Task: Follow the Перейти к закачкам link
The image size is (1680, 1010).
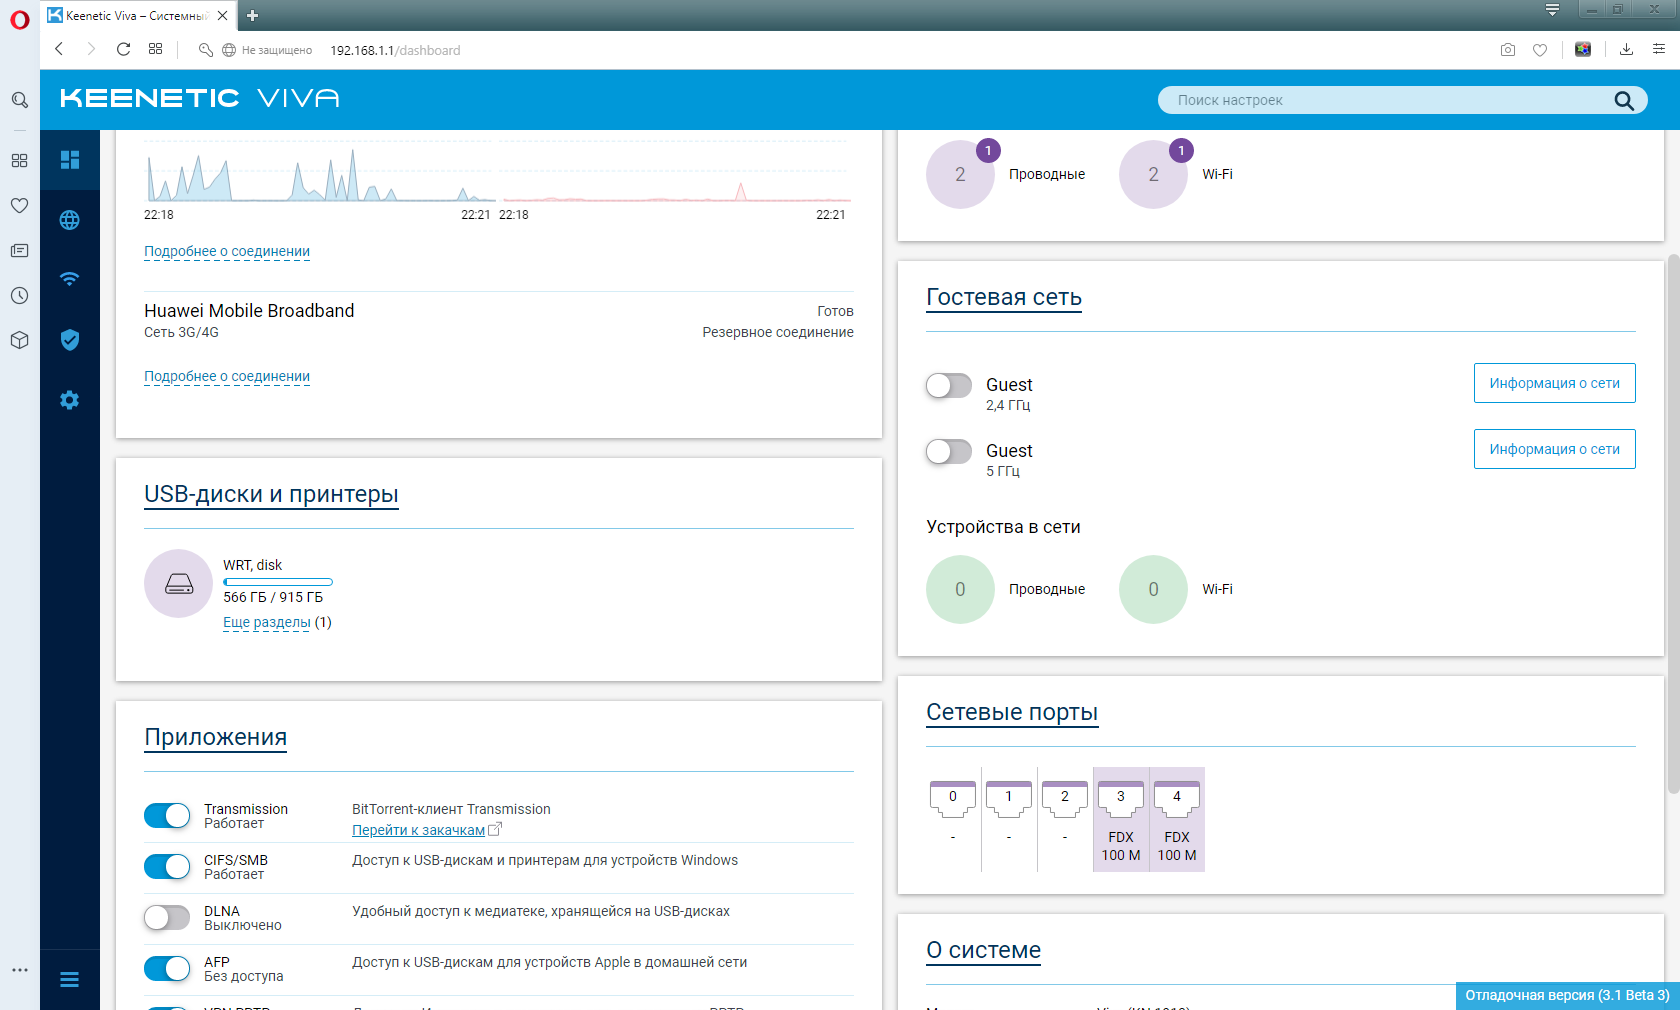Action: point(418,830)
